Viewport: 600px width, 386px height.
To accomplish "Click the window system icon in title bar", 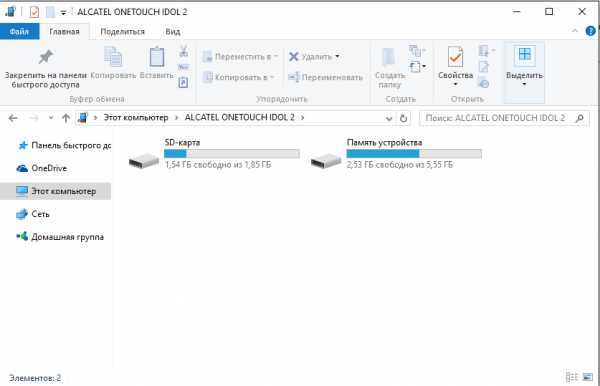I will [10, 12].
